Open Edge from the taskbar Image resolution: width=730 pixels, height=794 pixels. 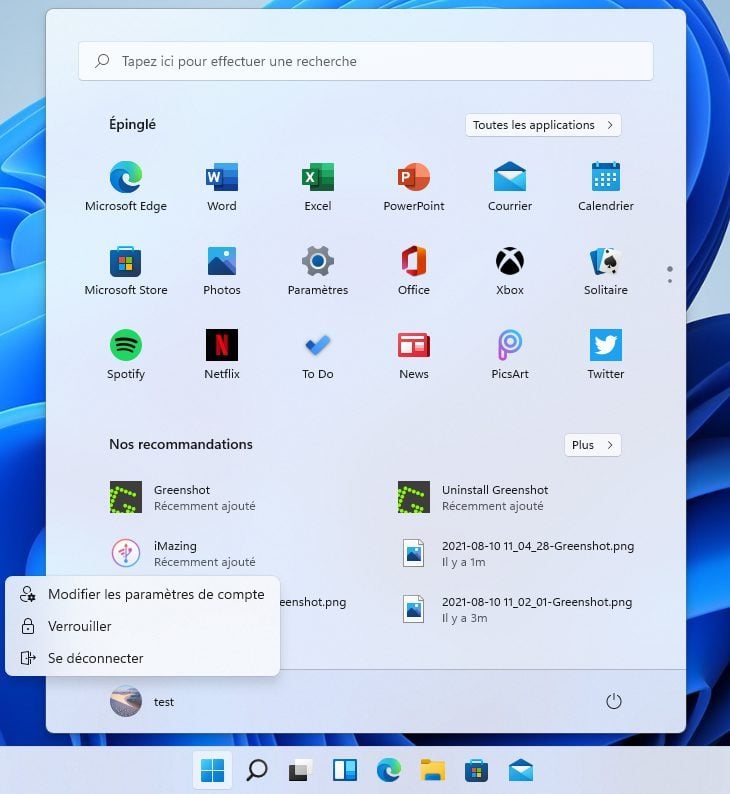click(389, 771)
